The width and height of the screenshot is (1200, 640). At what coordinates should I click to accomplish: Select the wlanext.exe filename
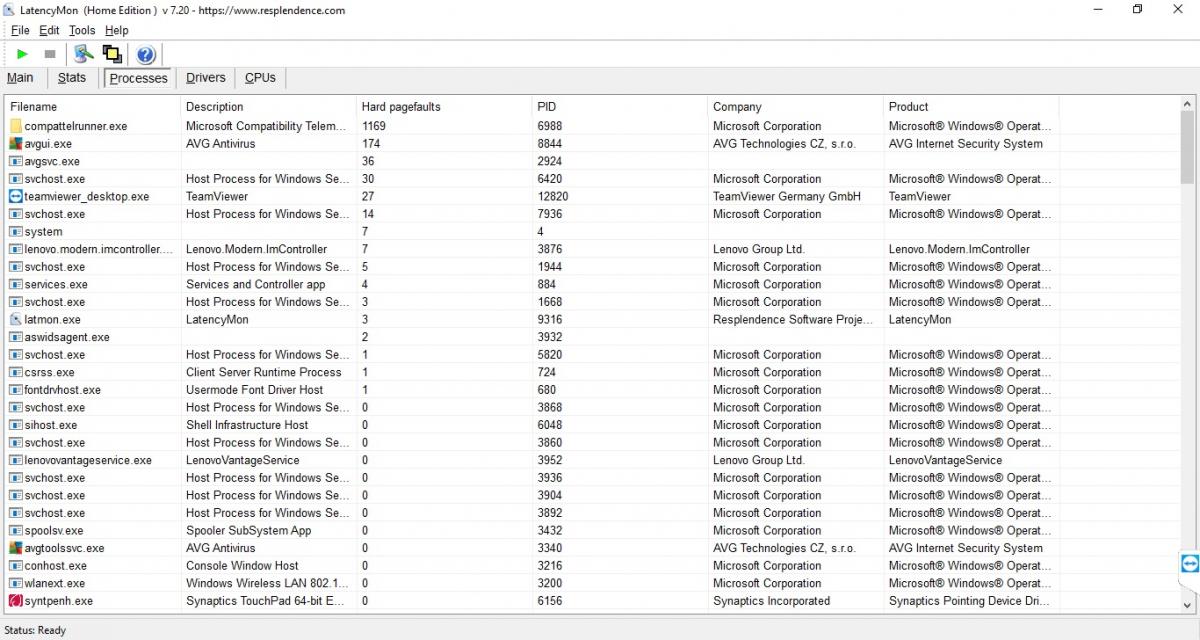(55, 583)
